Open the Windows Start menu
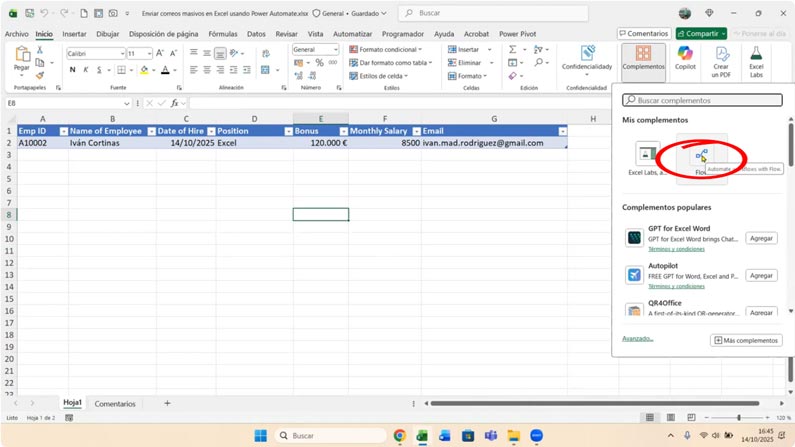The height and width of the screenshot is (447, 795). click(261, 436)
